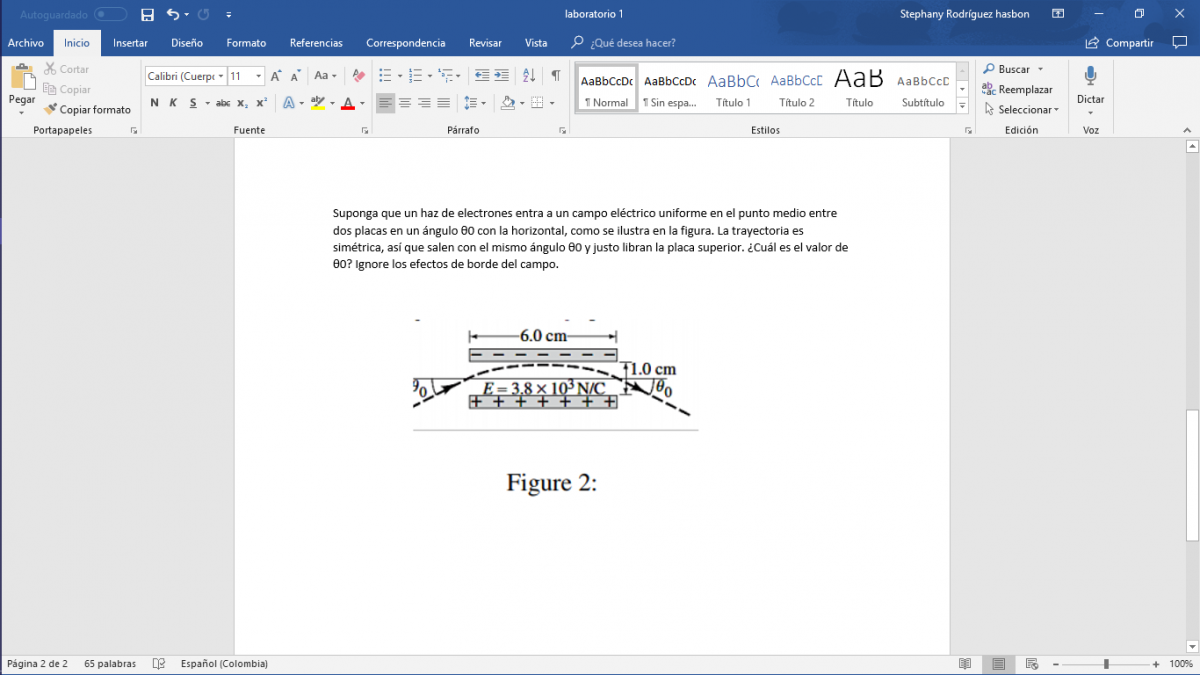Screen dimensions: 1200x675
Task: Center-align the paragraph text
Action: point(405,103)
